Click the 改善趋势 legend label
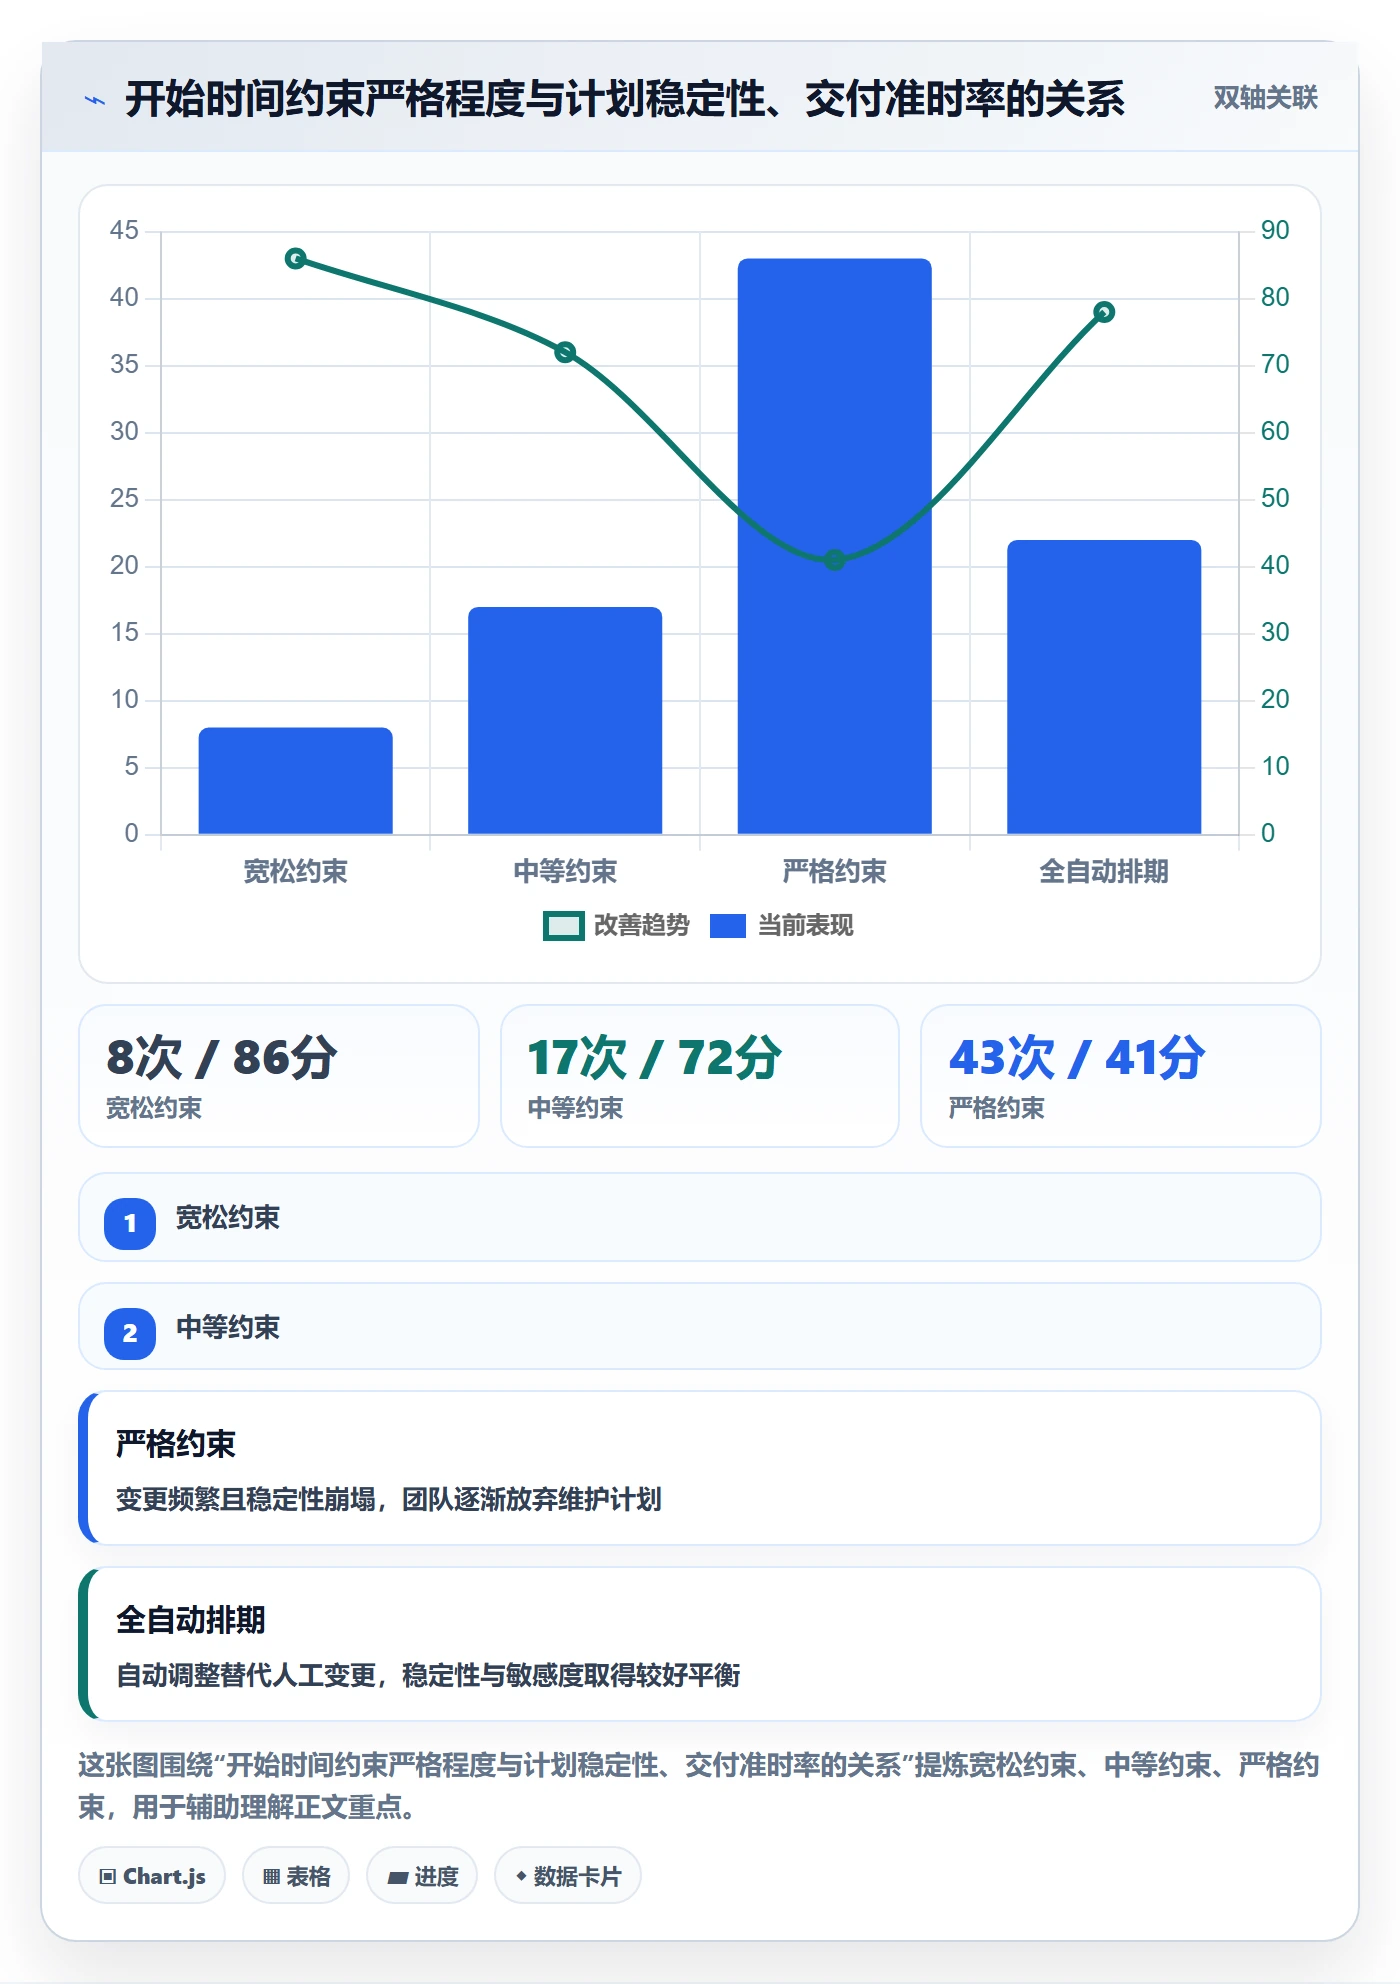 [x=641, y=926]
